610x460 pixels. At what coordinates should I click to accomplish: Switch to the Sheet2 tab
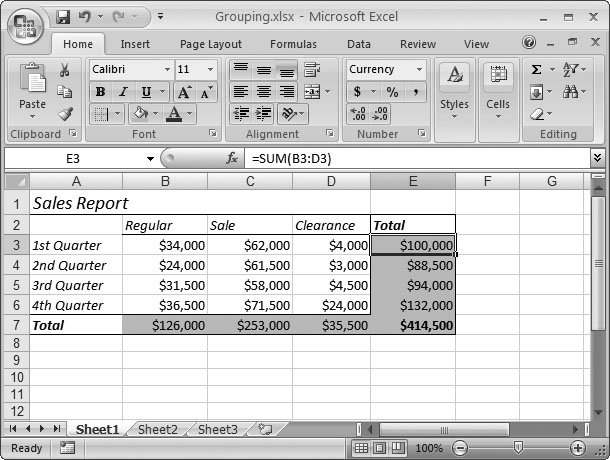tap(157, 429)
